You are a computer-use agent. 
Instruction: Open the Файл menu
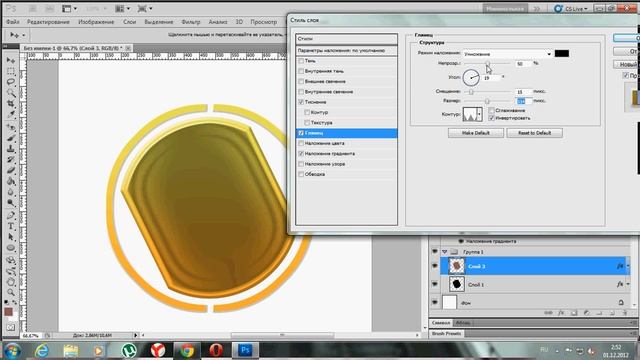click(13, 22)
